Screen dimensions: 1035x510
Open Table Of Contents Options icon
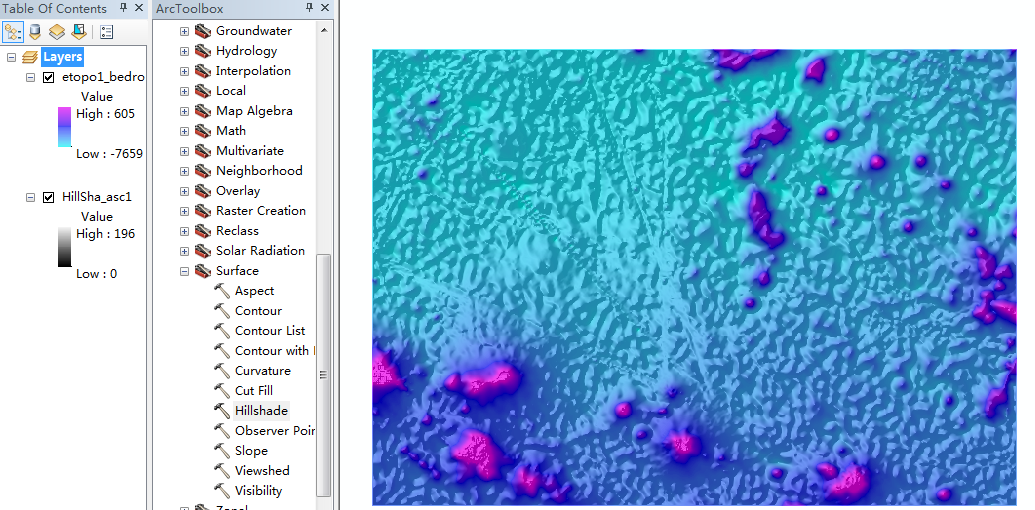(107, 31)
